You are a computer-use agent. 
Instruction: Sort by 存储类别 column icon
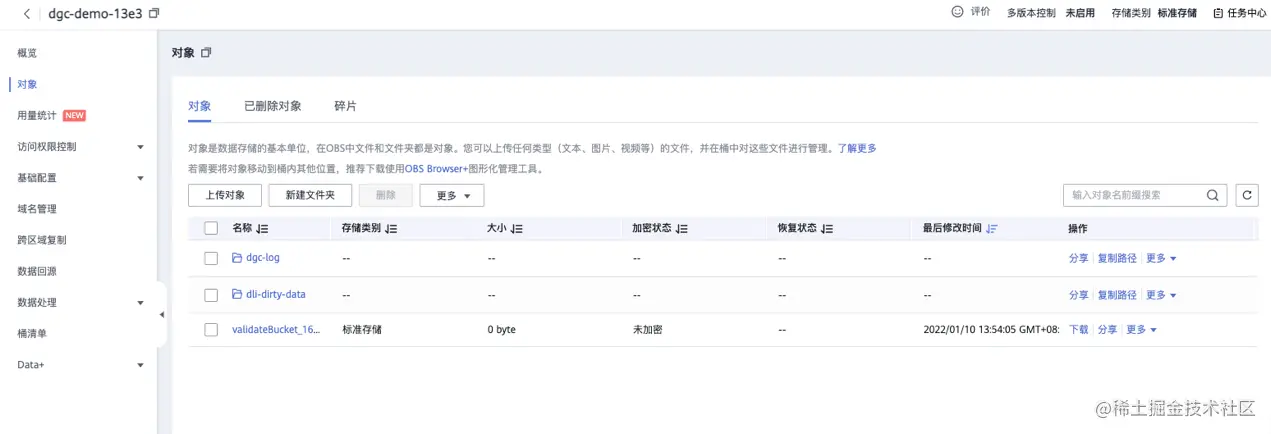[391, 229]
